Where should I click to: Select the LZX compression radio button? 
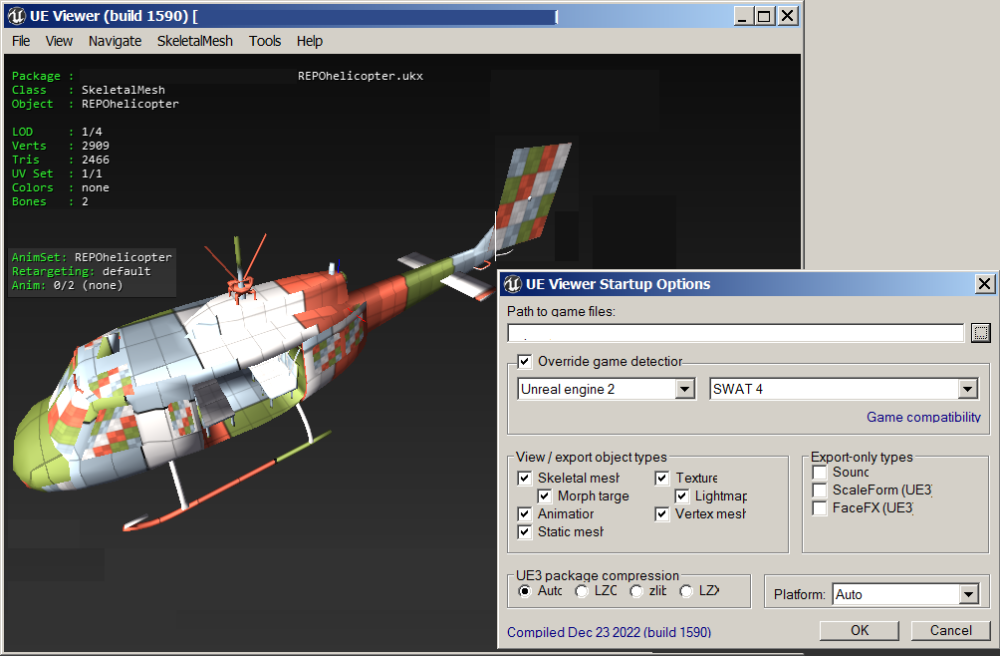click(686, 591)
